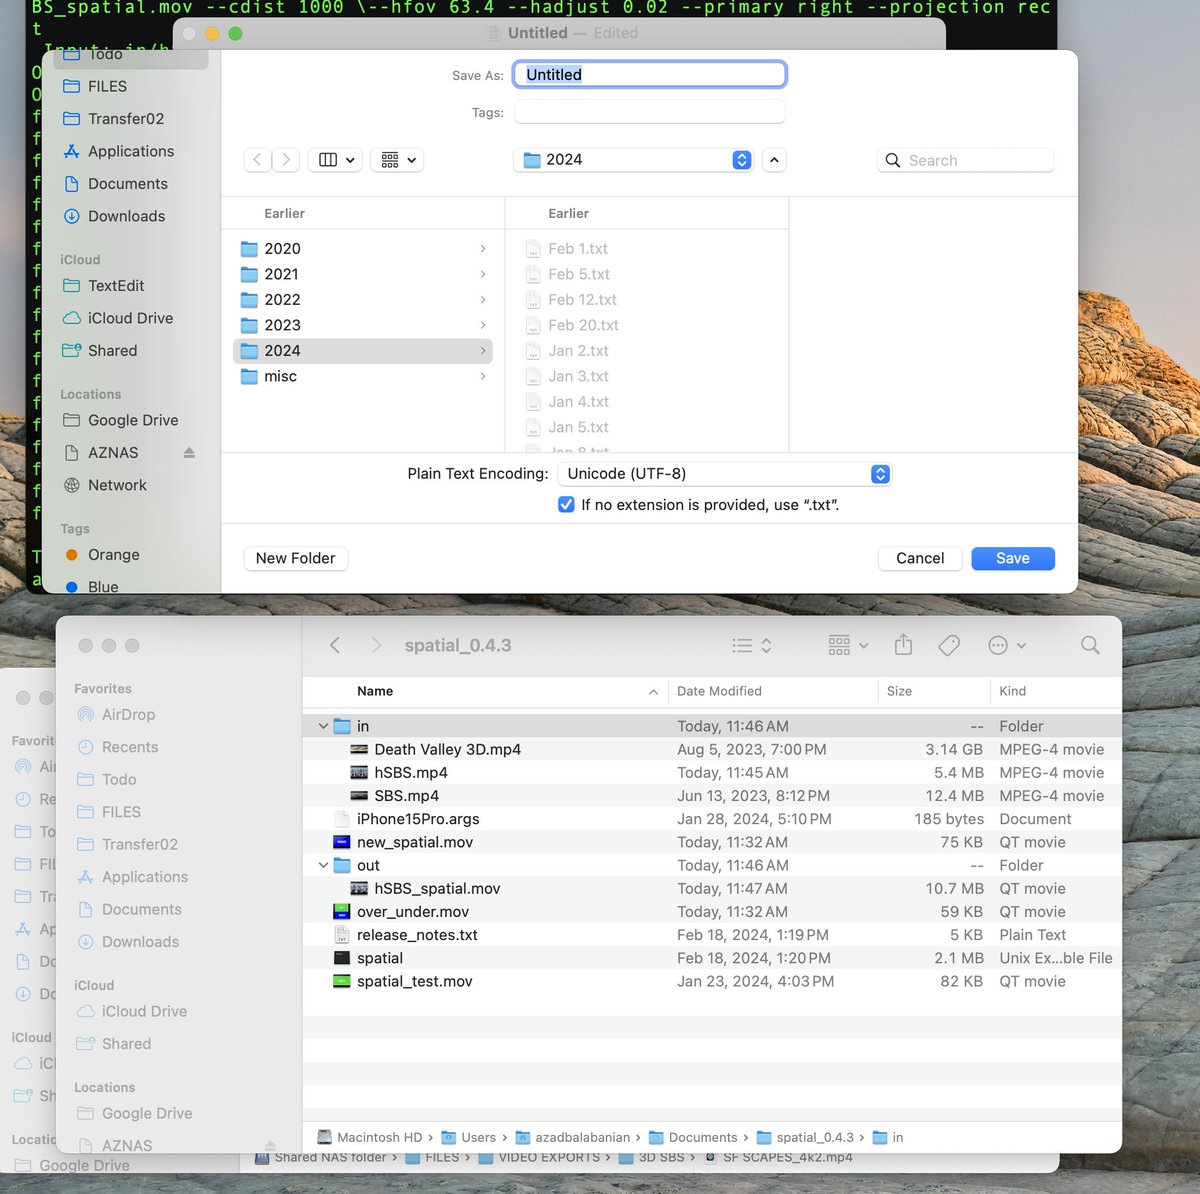Click azadbalabanian in the Finder path bar
This screenshot has height=1194, width=1200.
pyautogui.click(x=573, y=1137)
